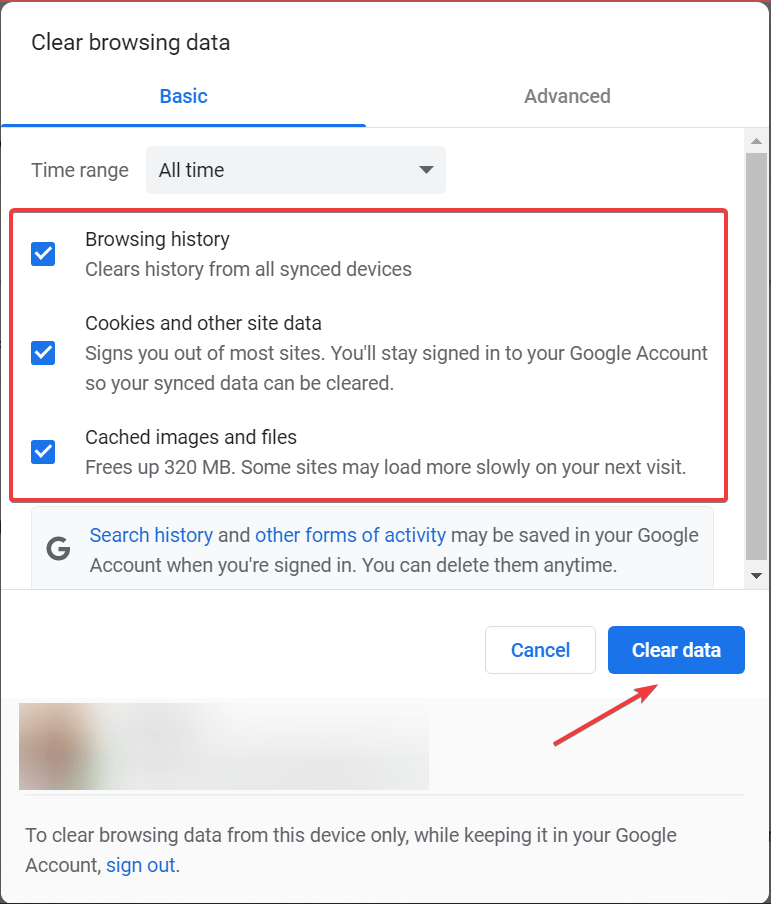Click the blurred account profile area
This screenshot has height=904, width=771.
pos(224,746)
